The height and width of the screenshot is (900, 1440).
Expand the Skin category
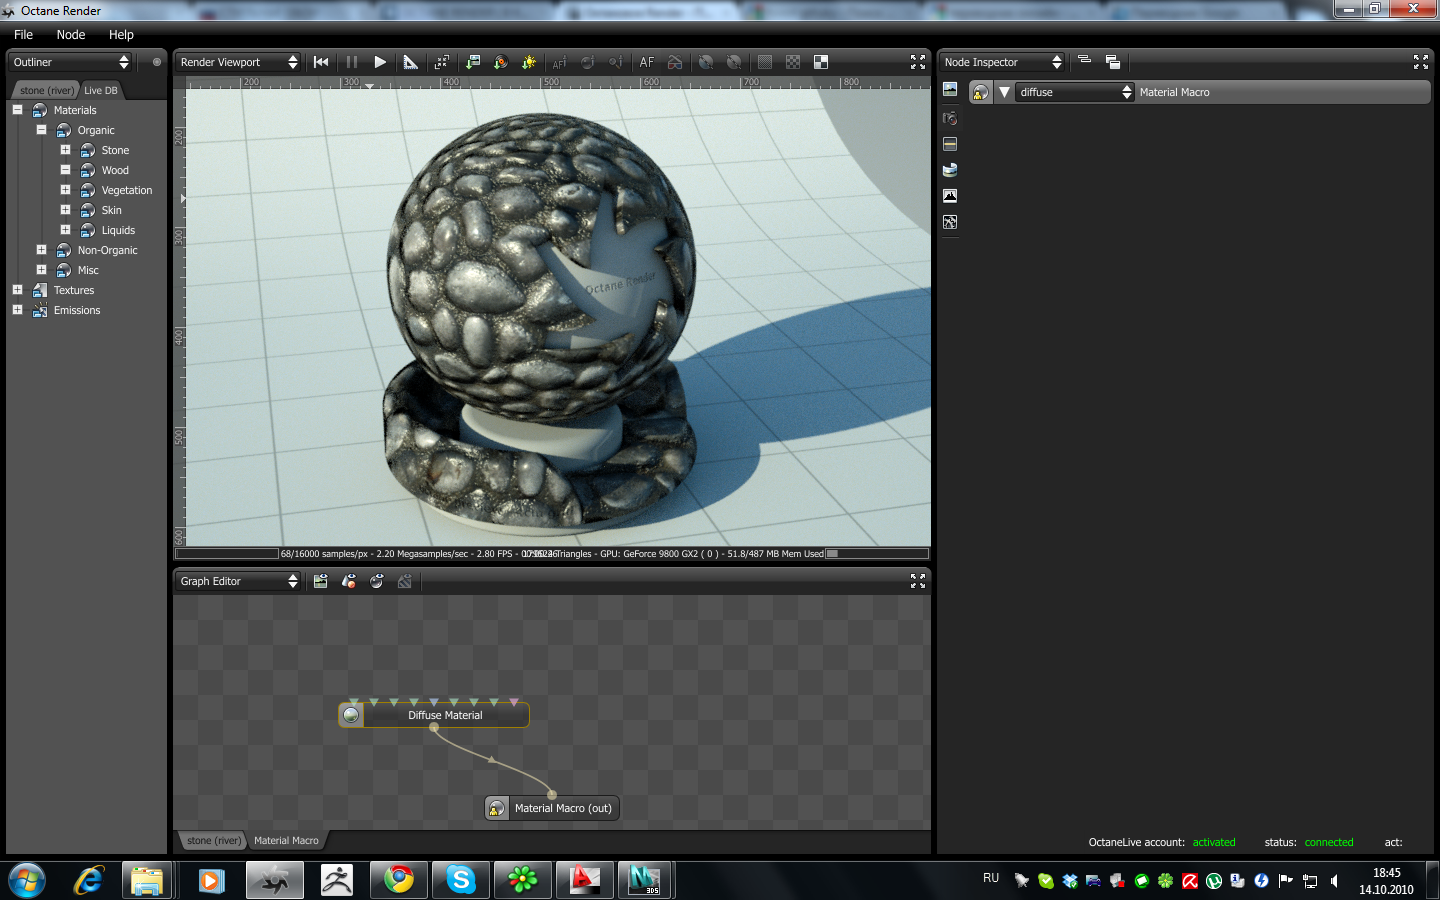tap(65, 210)
